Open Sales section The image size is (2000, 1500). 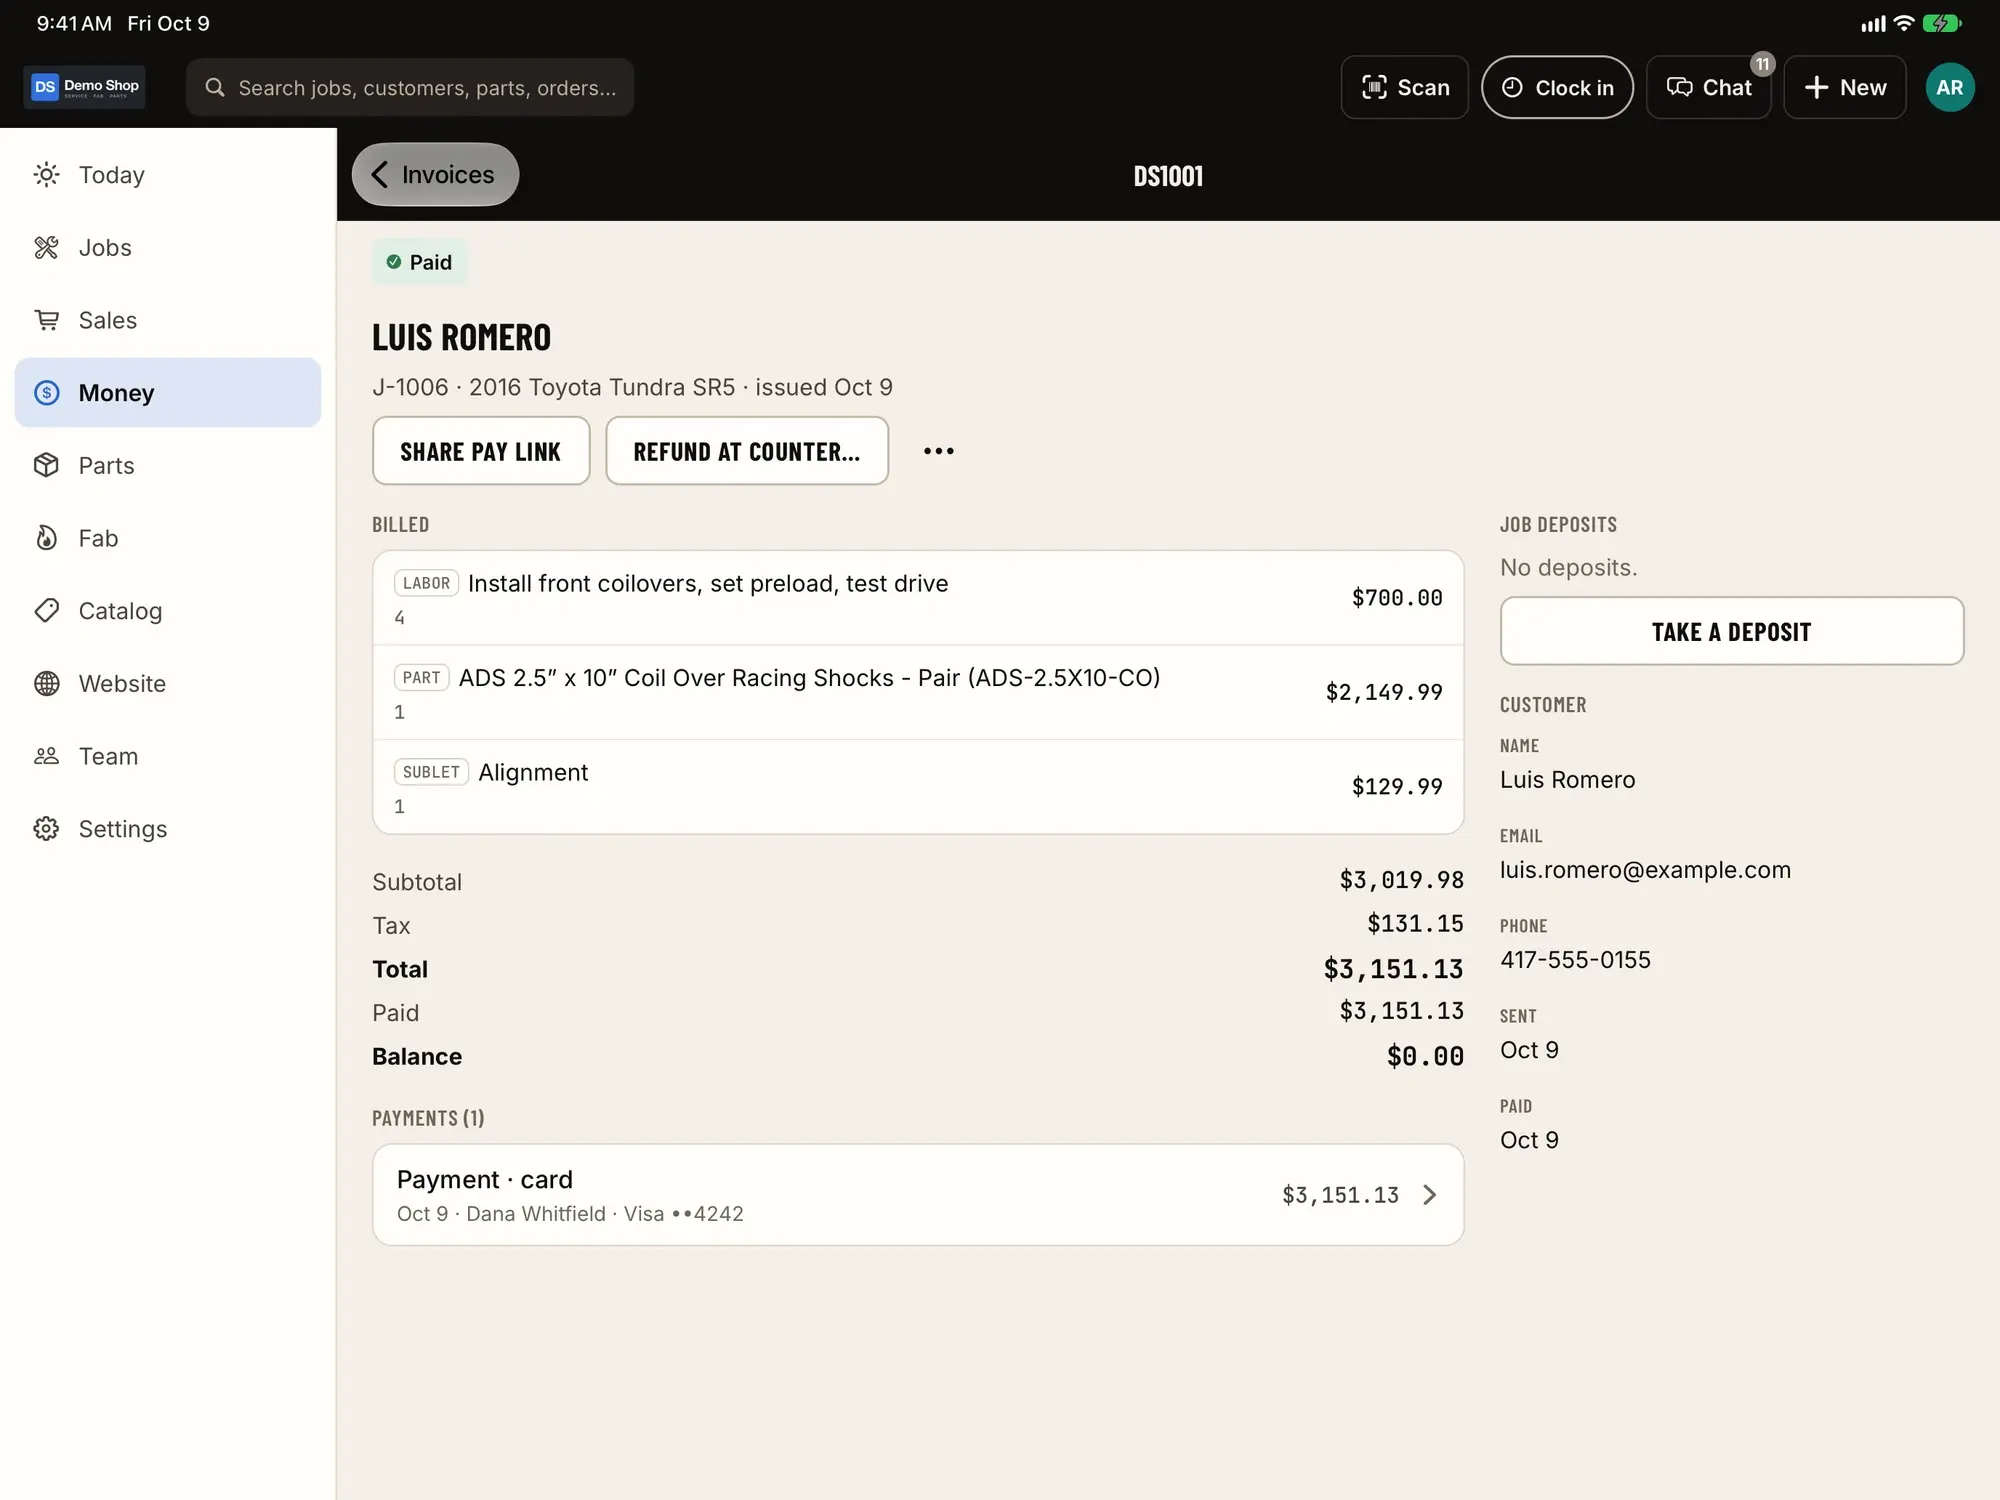(168, 320)
